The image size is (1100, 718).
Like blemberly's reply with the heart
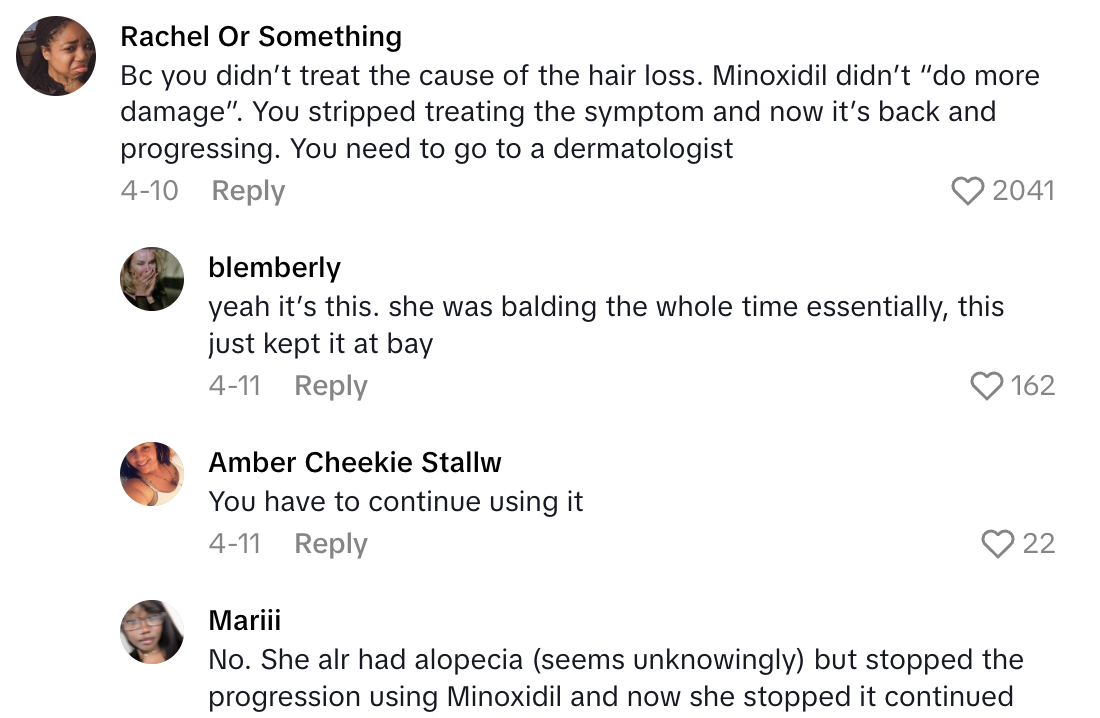(x=987, y=386)
